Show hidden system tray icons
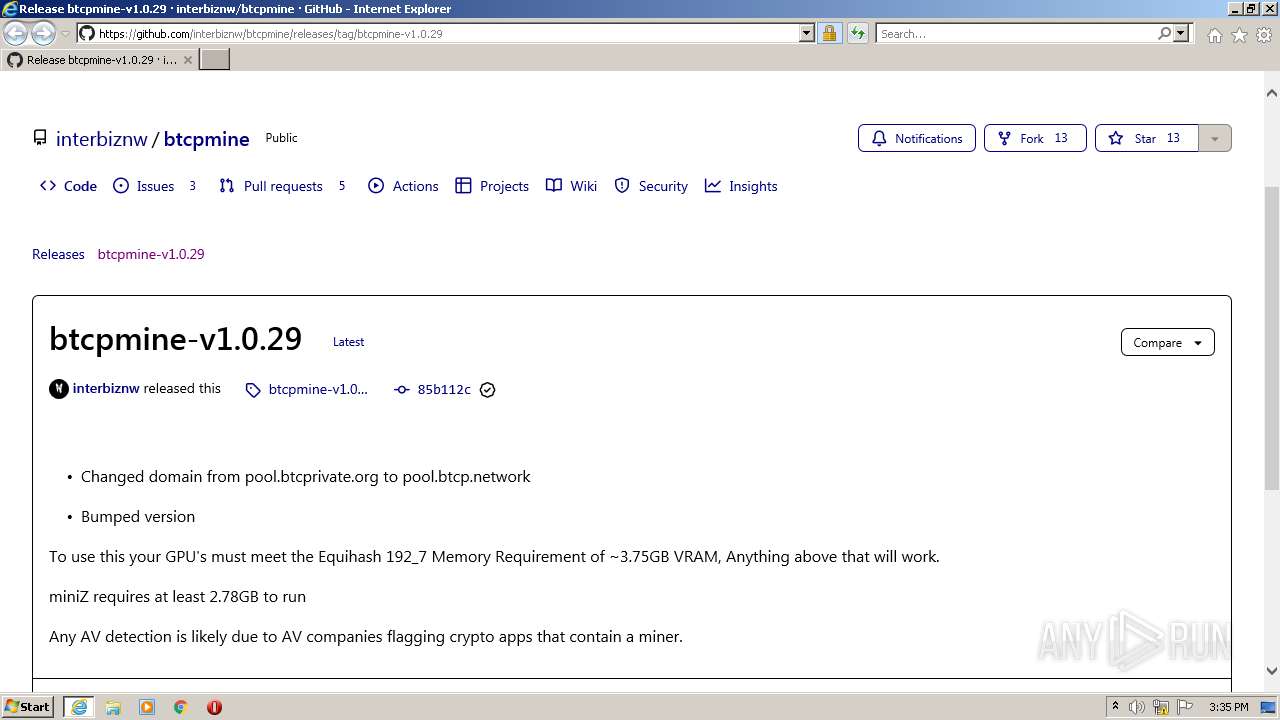The width and height of the screenshot is (1280, 720). click(x=1115, y=707)
